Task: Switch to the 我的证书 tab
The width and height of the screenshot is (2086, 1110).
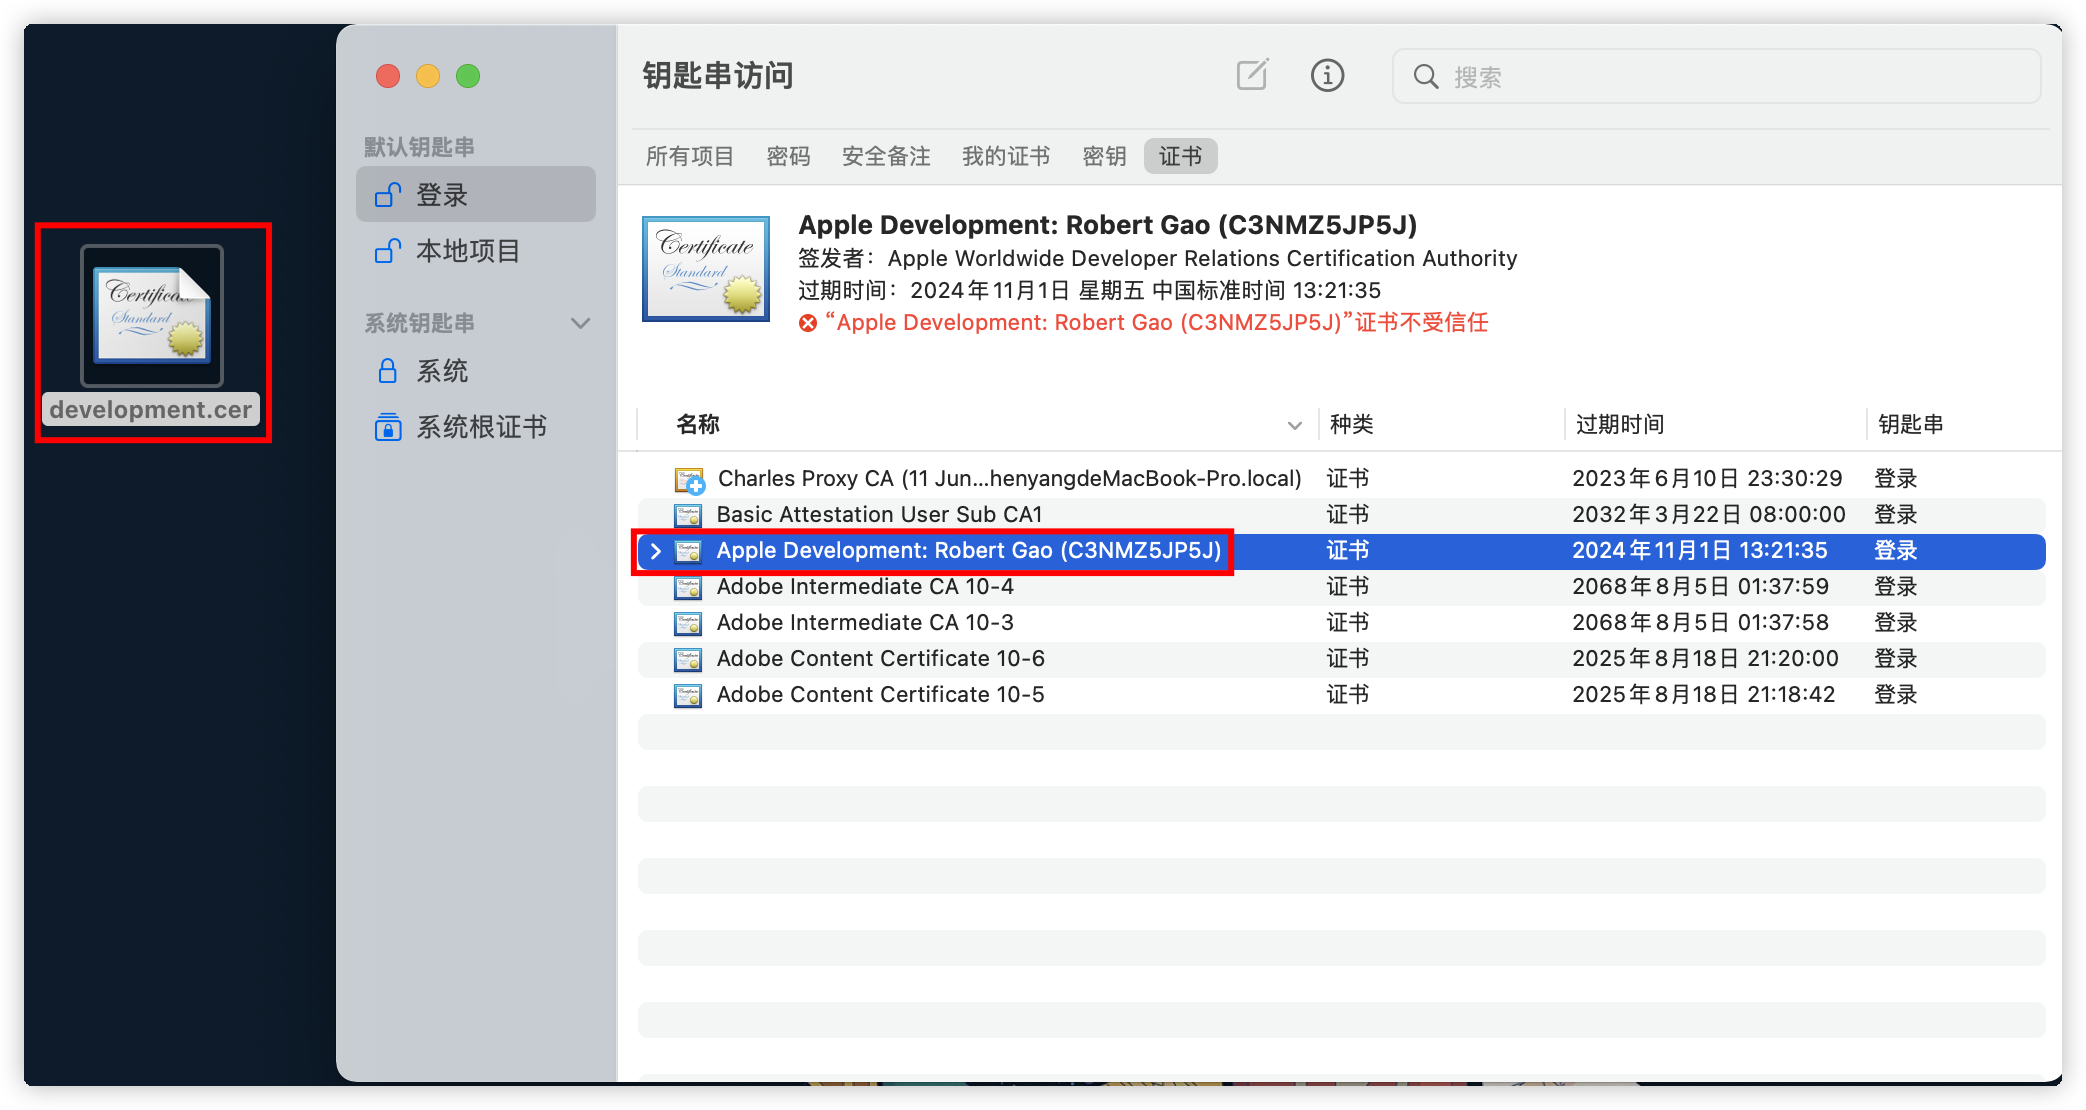Action: [x=1006, y=156]
